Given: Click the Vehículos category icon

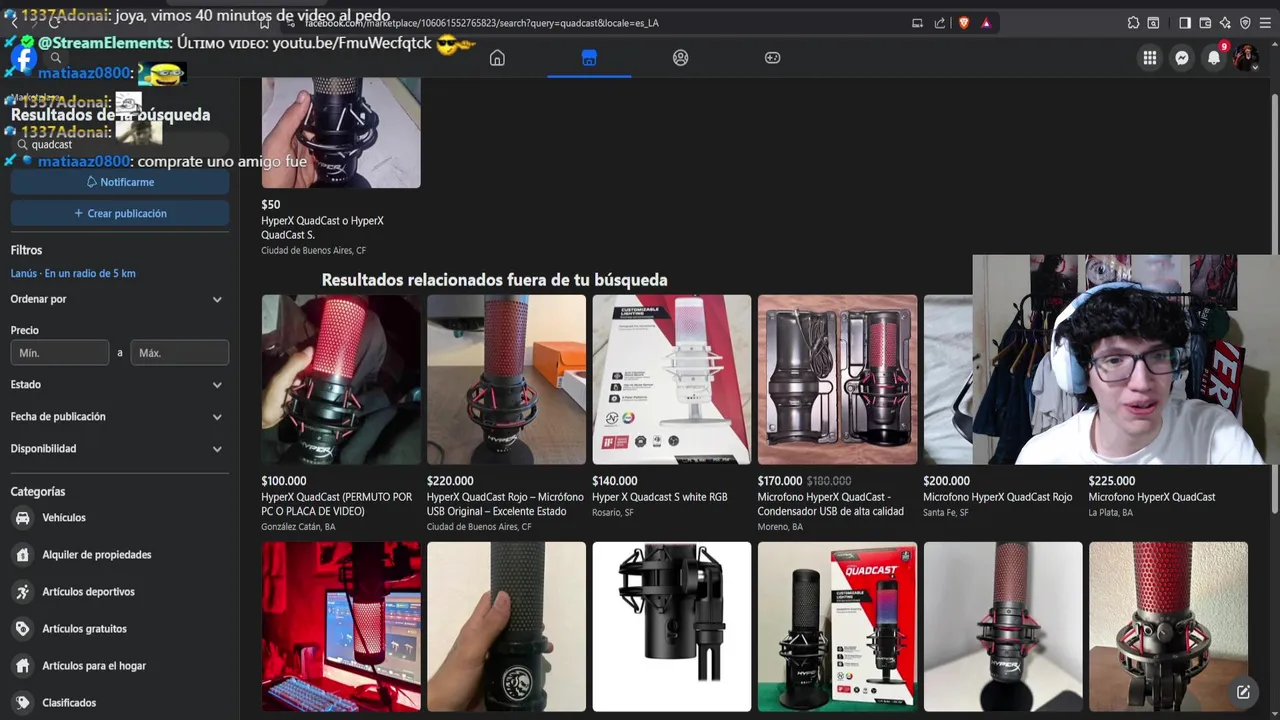Looking at the screenshot, I should pos(22,518).
